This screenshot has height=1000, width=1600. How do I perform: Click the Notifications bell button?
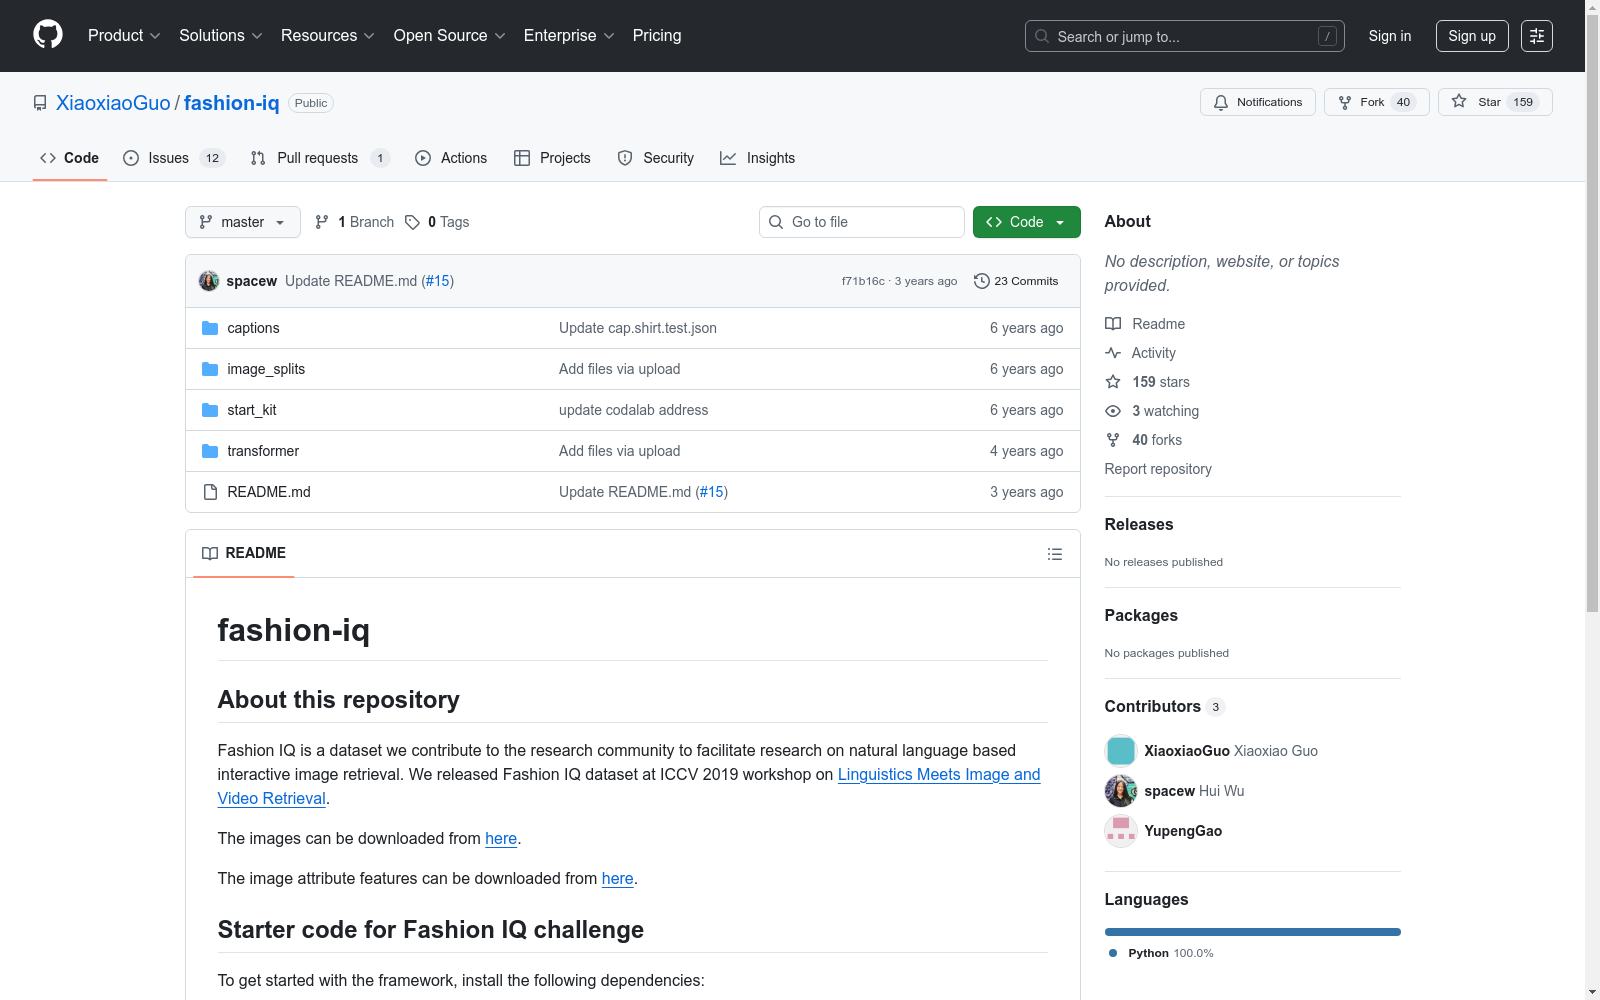(x=1258, y=102)
